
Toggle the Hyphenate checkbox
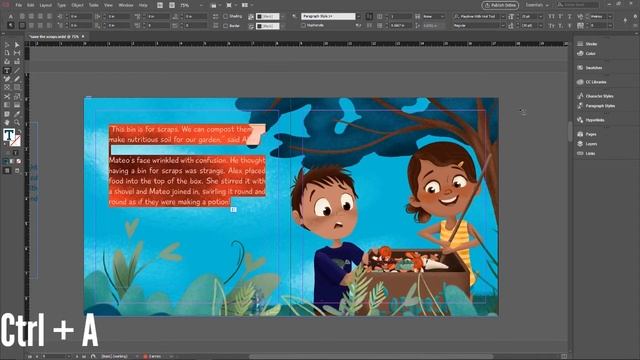tap(303, 25)
